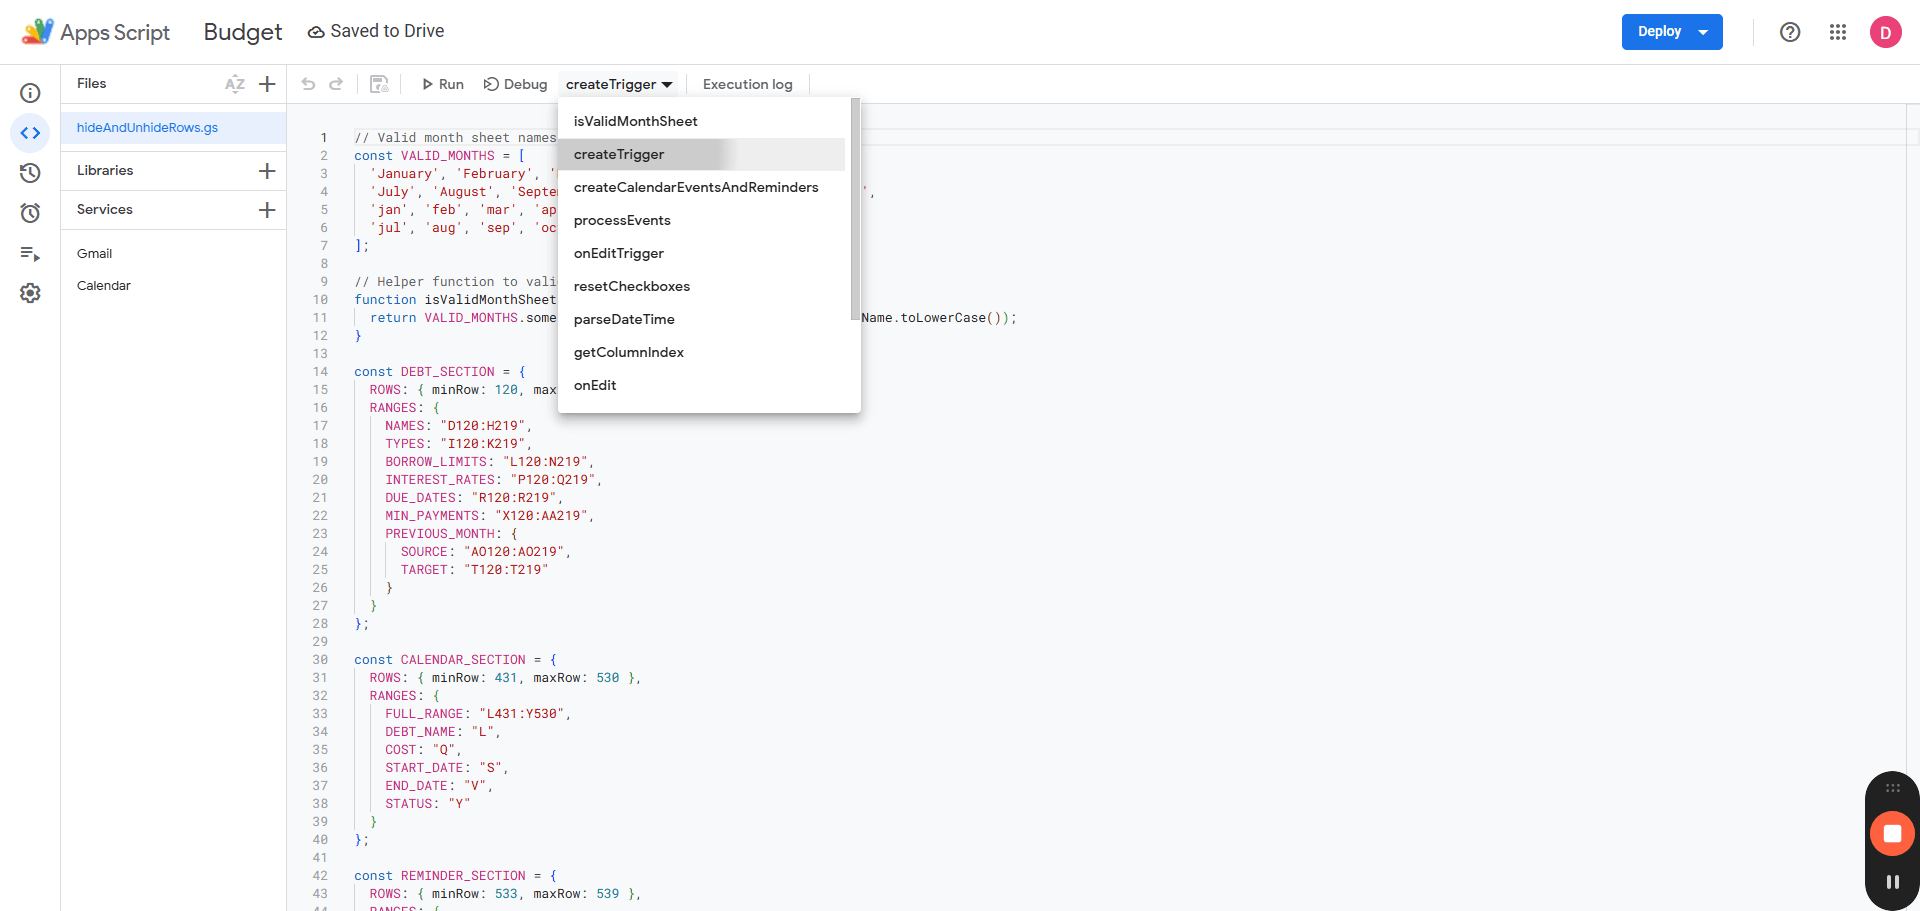Run the selected function
1920x911 pixels.
pos(442,84)
